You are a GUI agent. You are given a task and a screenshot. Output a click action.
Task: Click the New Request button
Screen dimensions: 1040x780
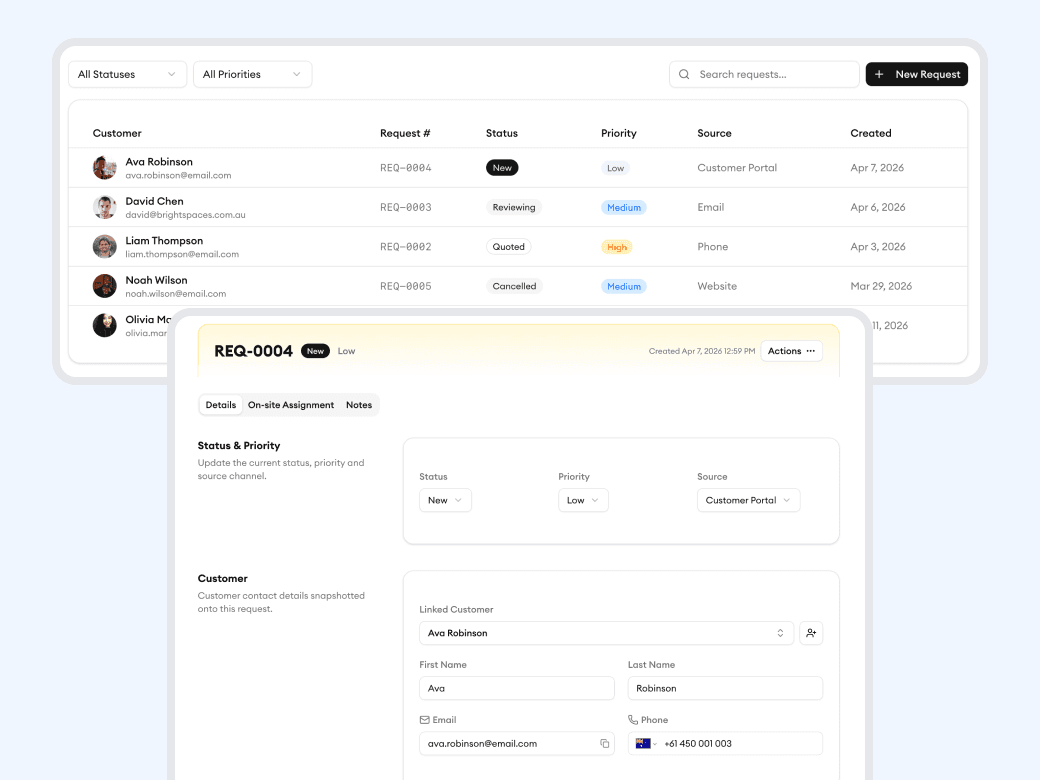pyautogui.click(x=917, y=74)
